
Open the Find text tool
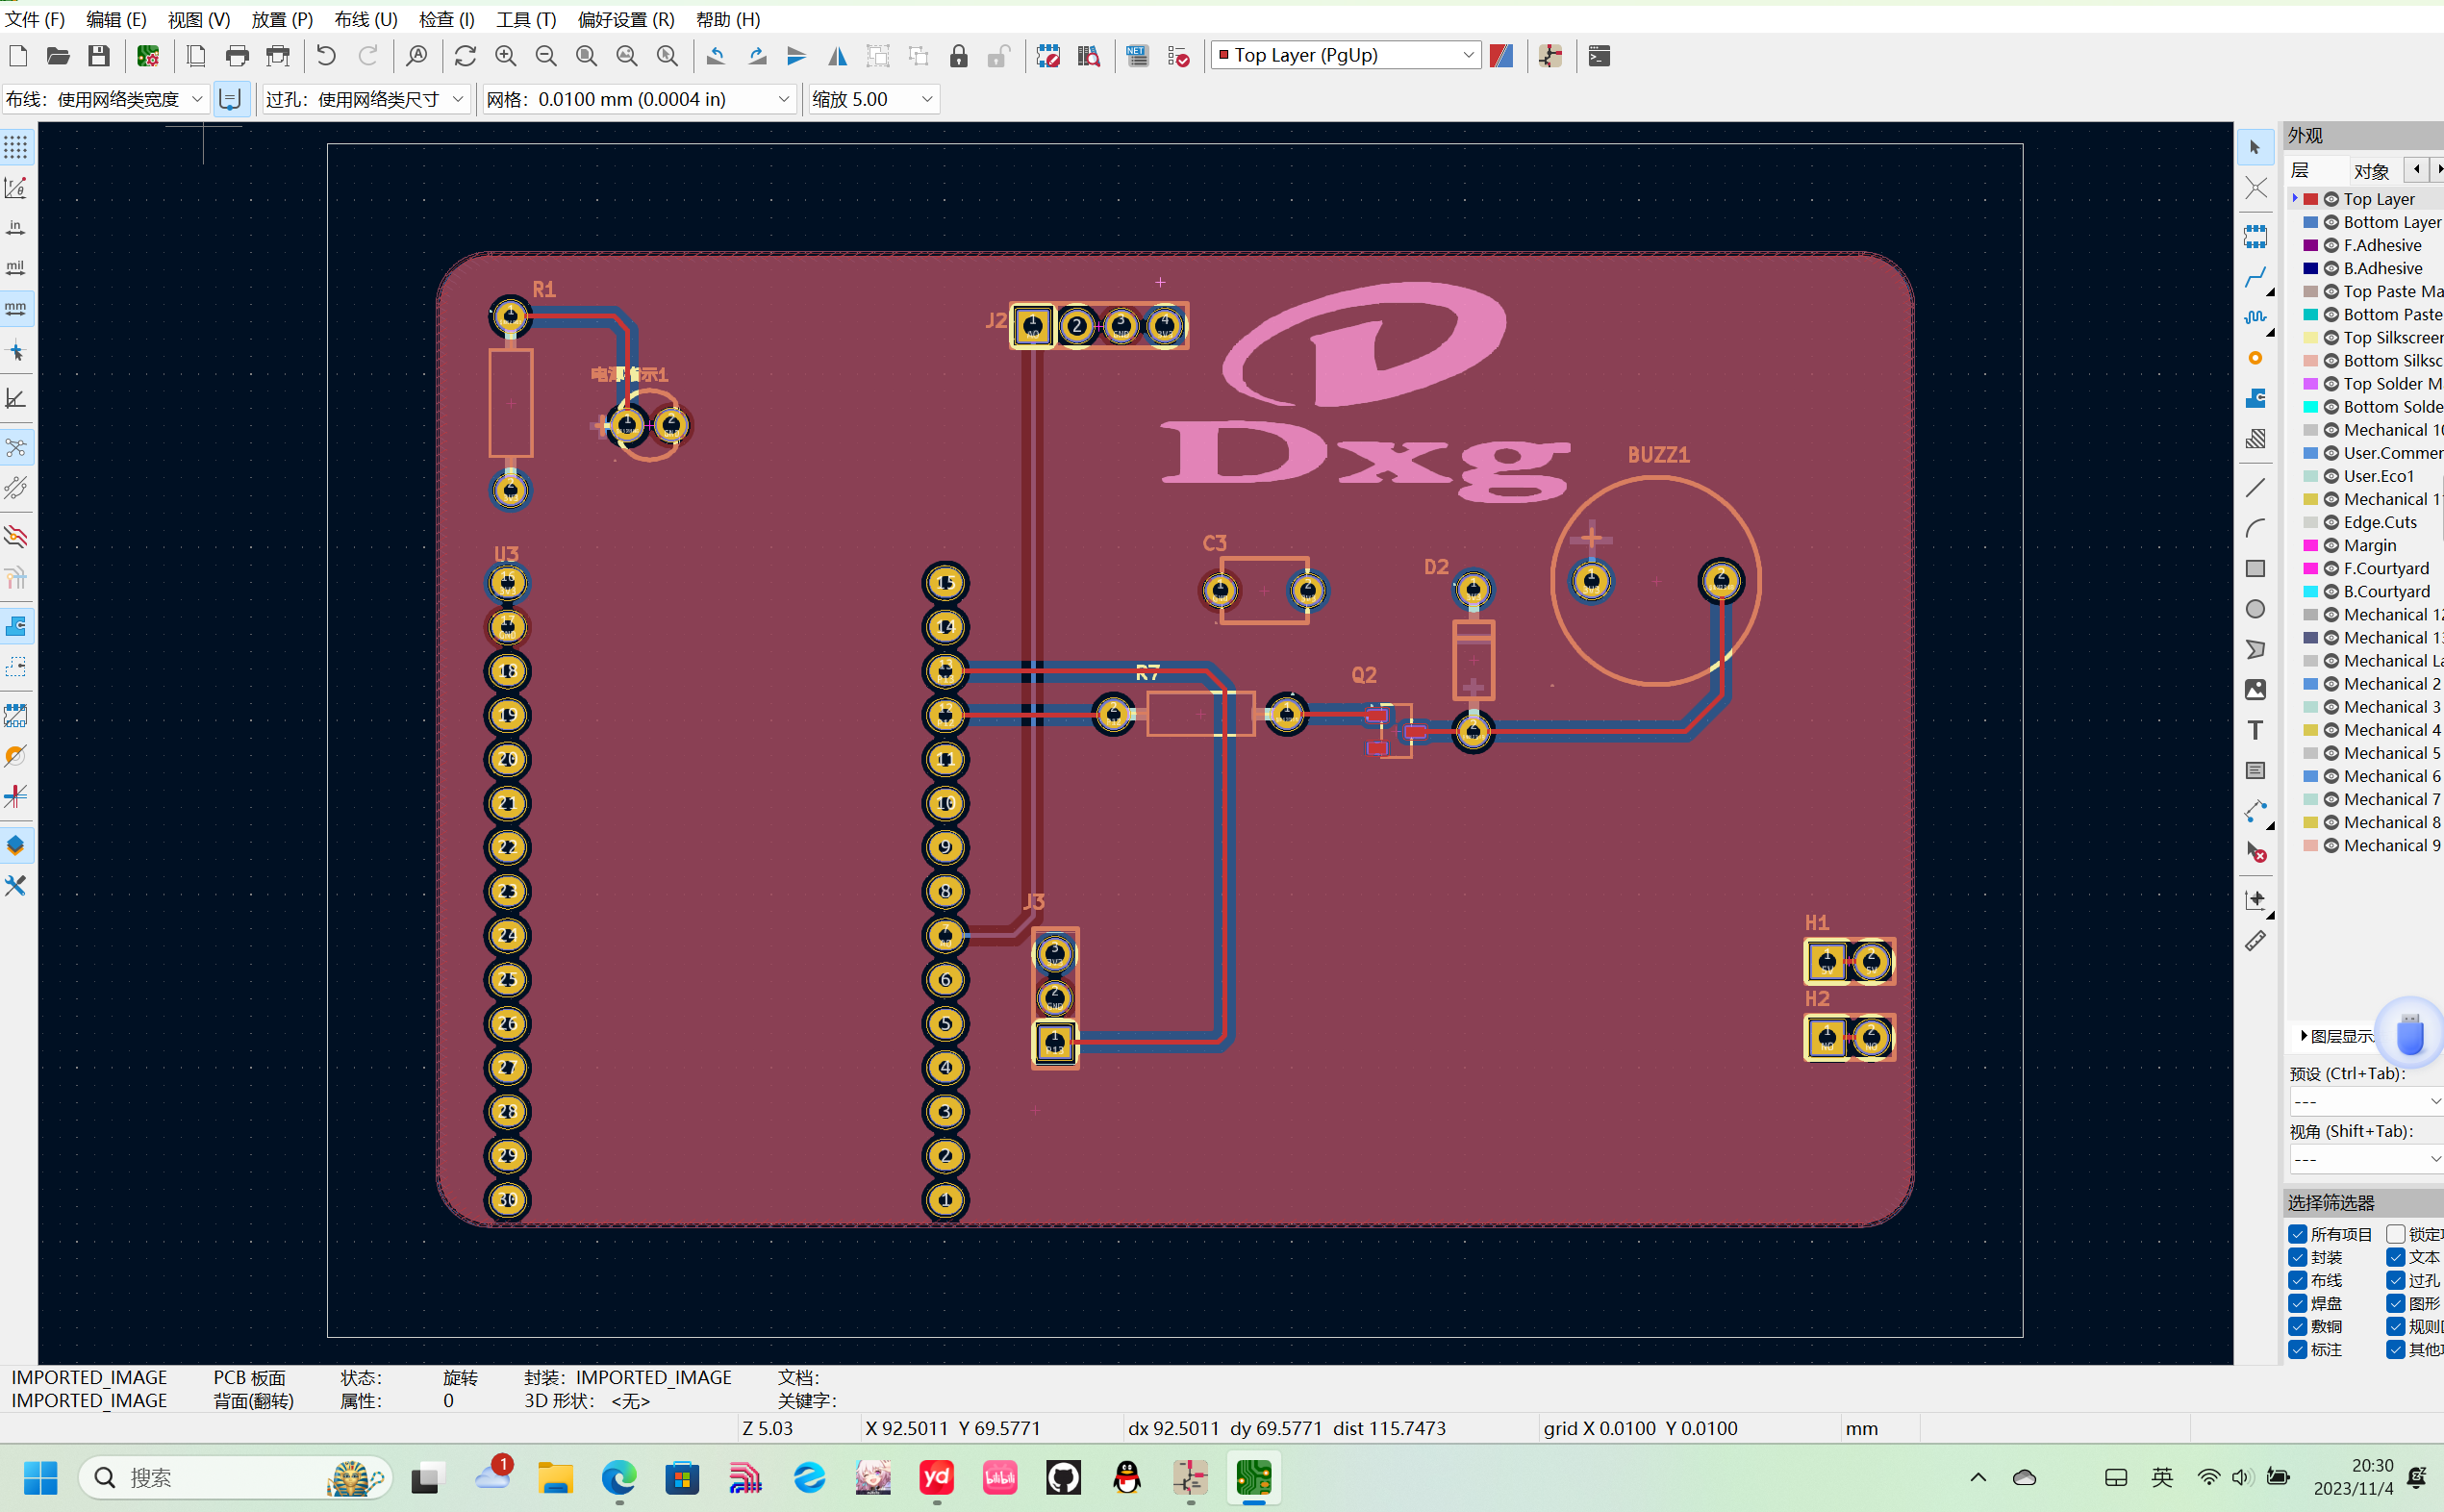tap(417, 56)
